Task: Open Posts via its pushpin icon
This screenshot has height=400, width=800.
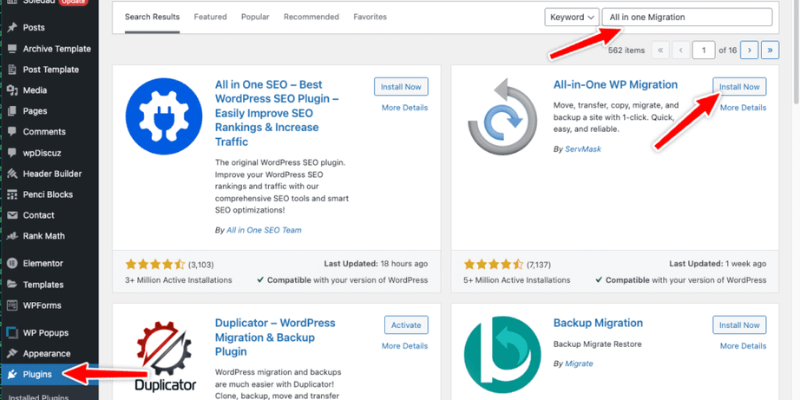Action: pos(13,28)
